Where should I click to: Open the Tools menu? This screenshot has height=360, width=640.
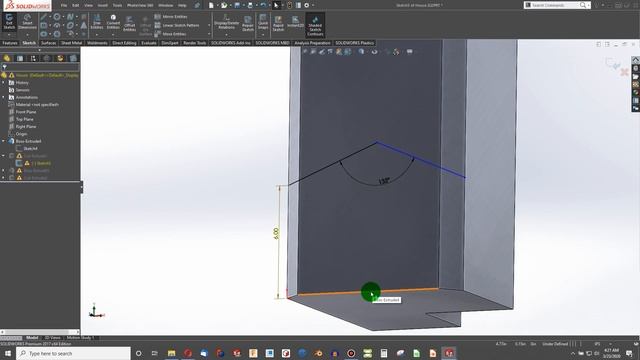point(117,5)
